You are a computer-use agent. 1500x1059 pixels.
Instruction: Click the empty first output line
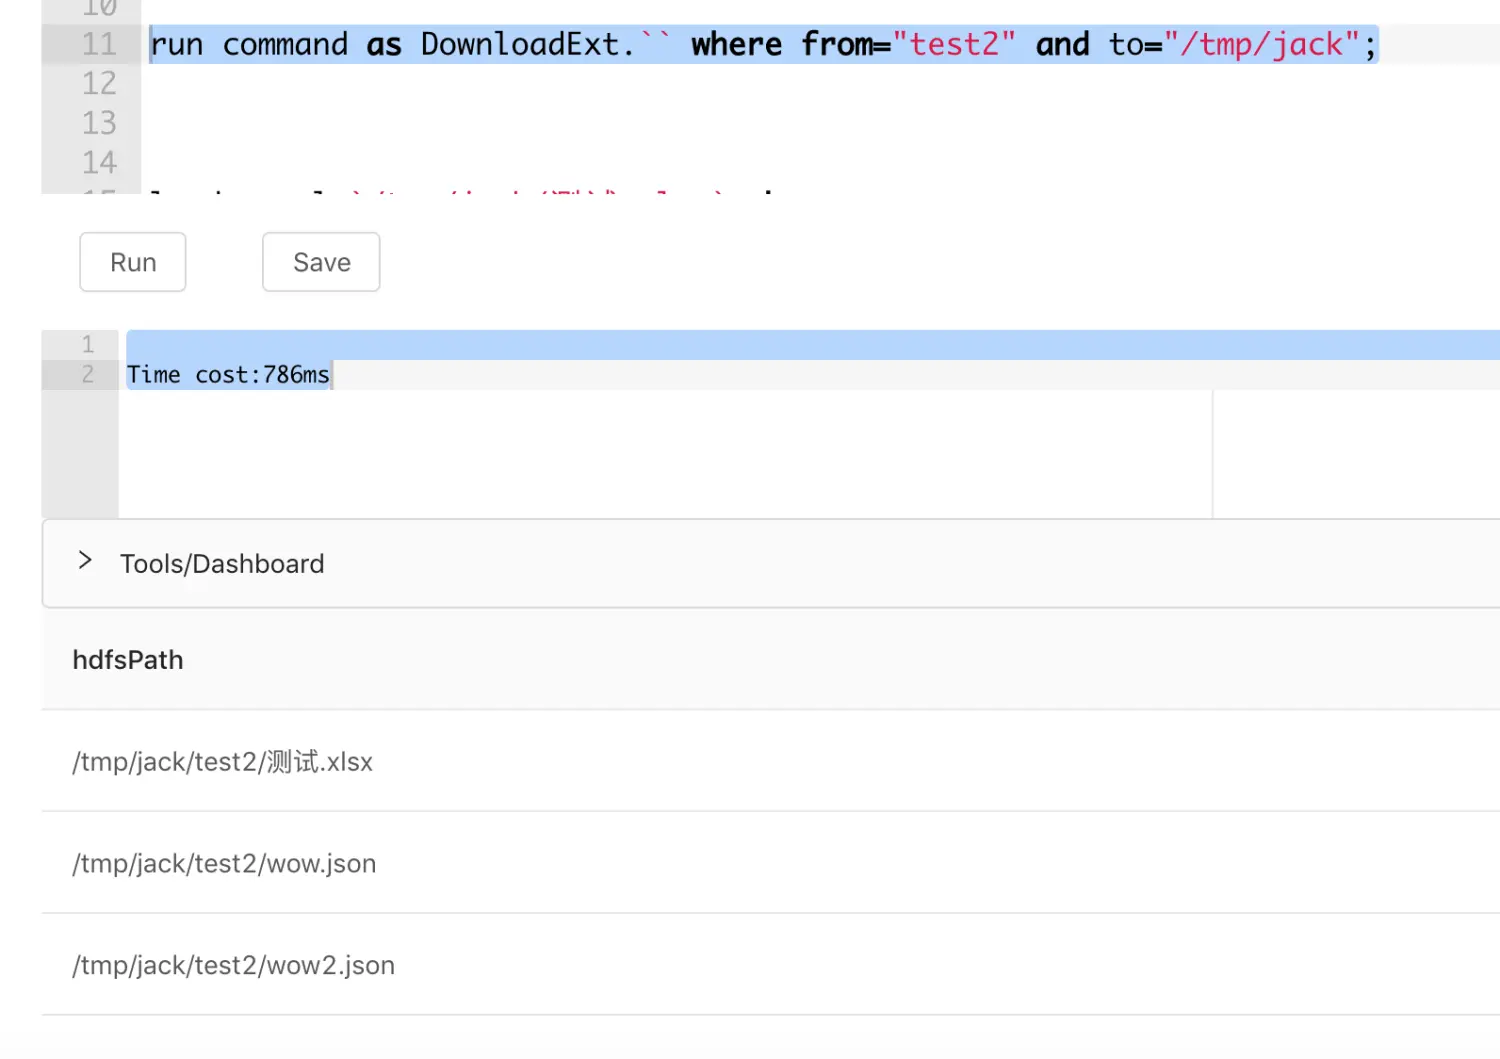(813, 345)
